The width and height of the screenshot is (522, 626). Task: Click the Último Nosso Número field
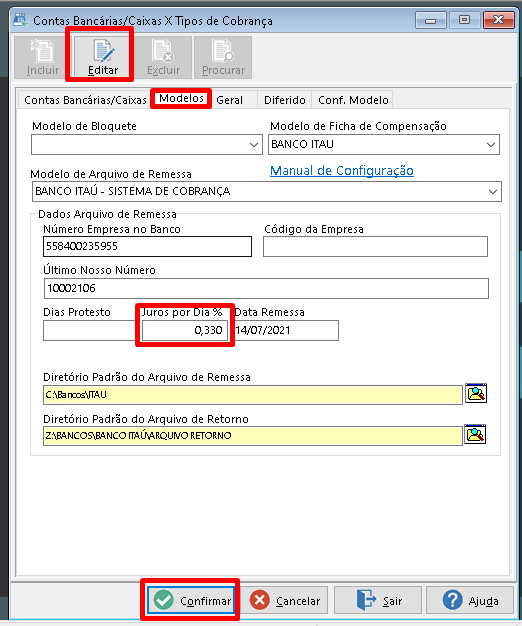[x=266, y=288]
